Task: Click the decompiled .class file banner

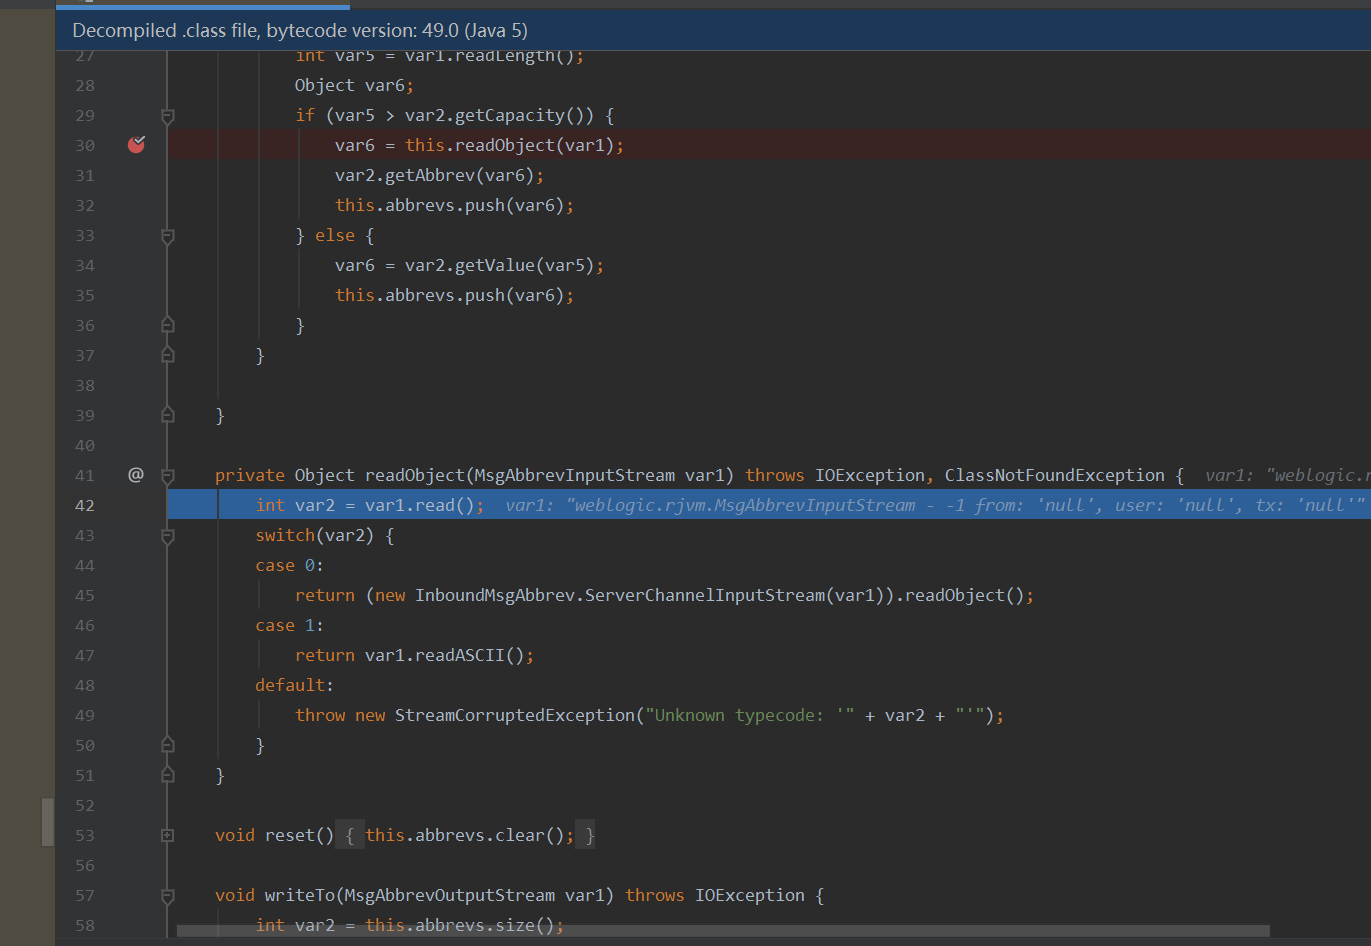Action: (713, 30)
